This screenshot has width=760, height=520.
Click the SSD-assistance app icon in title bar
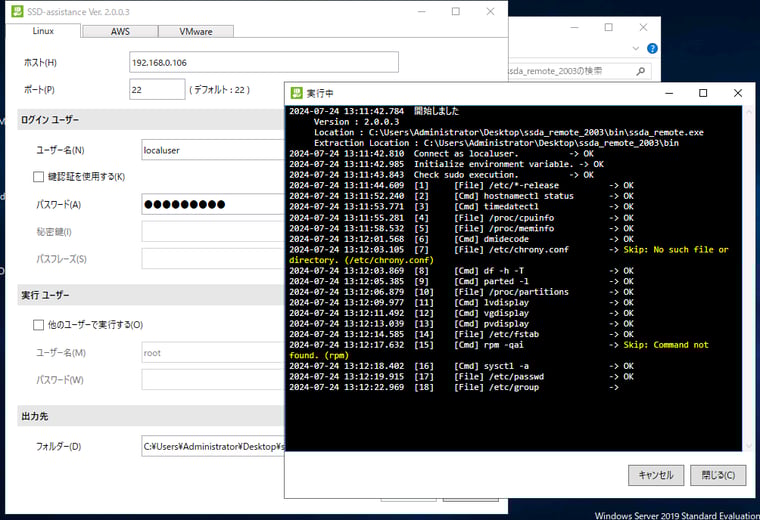(x=17, y=12)
